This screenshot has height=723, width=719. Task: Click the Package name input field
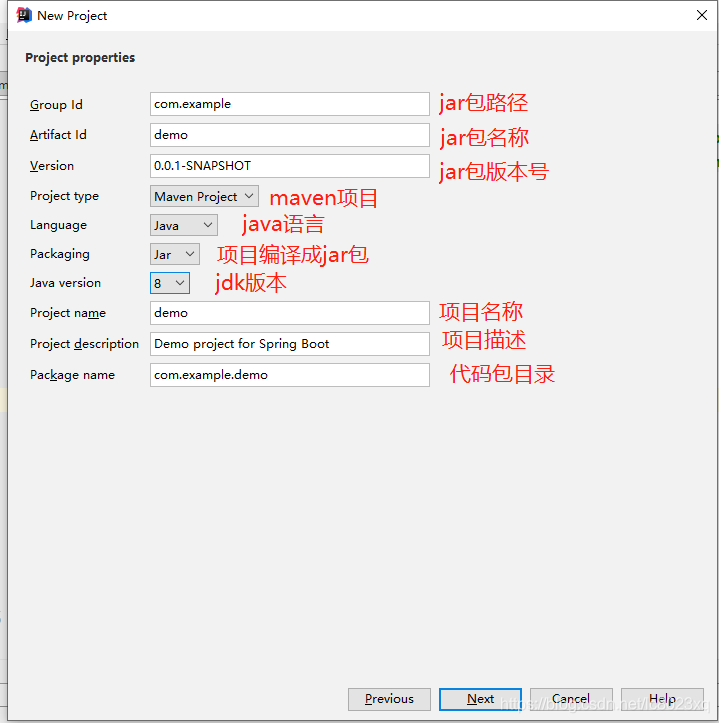click(290, 374)
